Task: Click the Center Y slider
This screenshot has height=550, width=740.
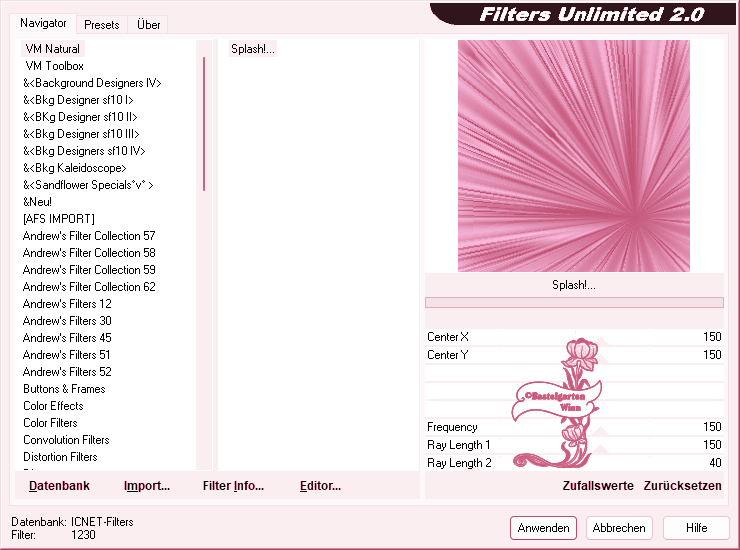Action: (574, 355)
